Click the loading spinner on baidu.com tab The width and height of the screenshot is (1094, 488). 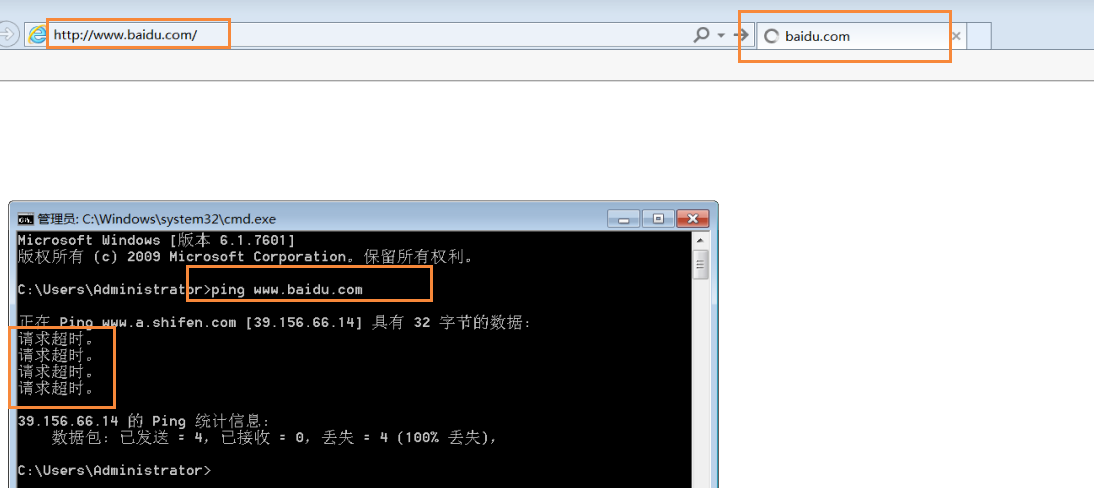pos(771,36)
